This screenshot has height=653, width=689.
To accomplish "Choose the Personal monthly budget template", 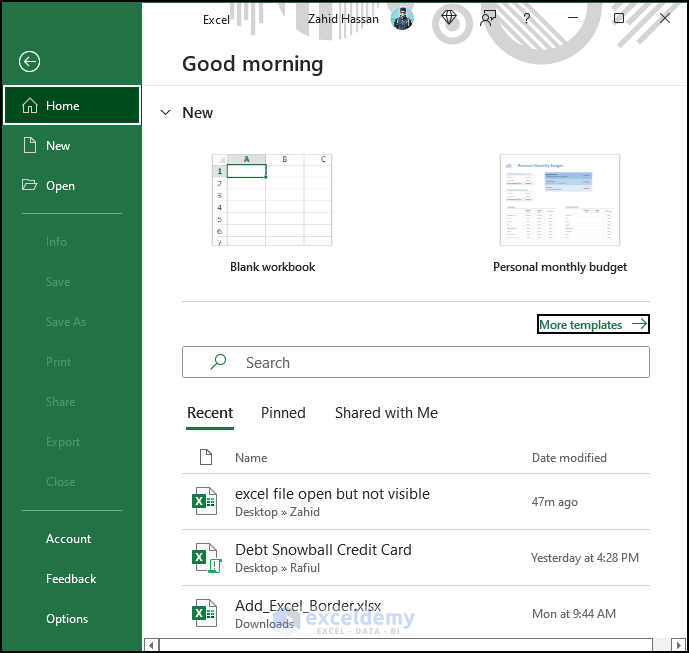I will click(x=560, y=200).
